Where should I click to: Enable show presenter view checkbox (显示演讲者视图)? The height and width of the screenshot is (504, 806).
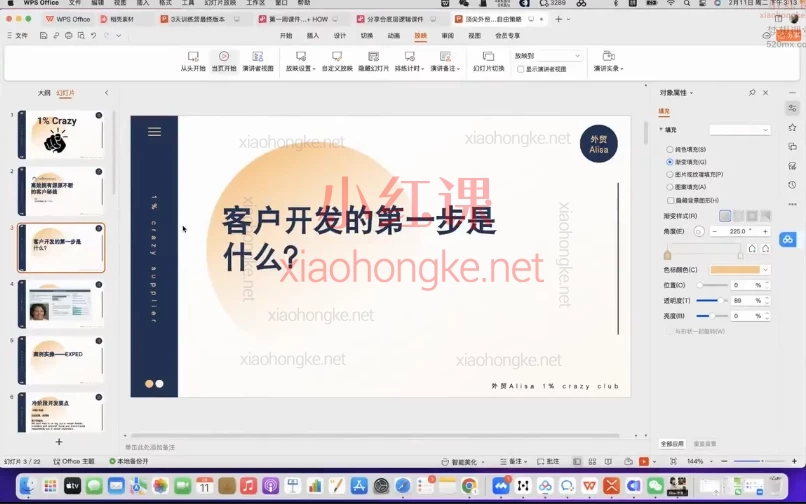point(520,69)
